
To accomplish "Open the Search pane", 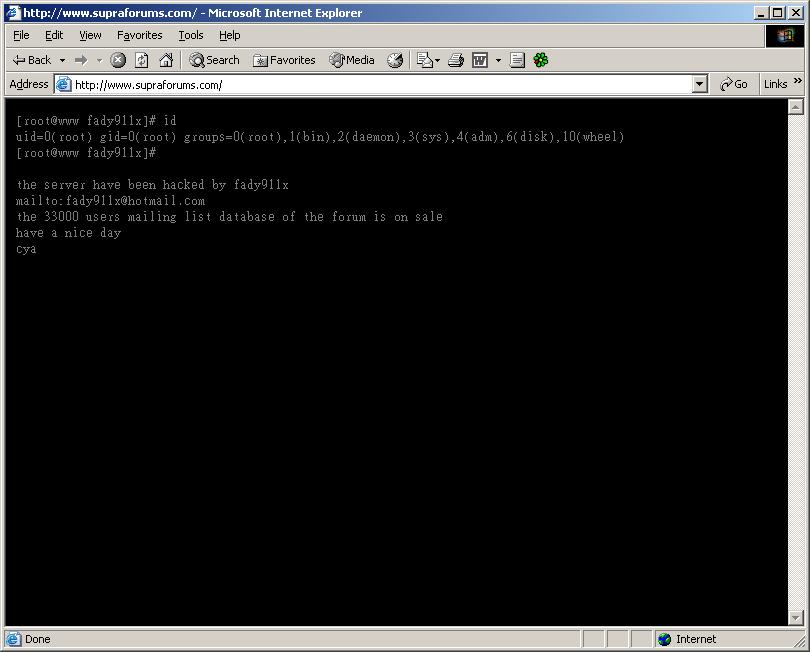I will coord(214,60).
